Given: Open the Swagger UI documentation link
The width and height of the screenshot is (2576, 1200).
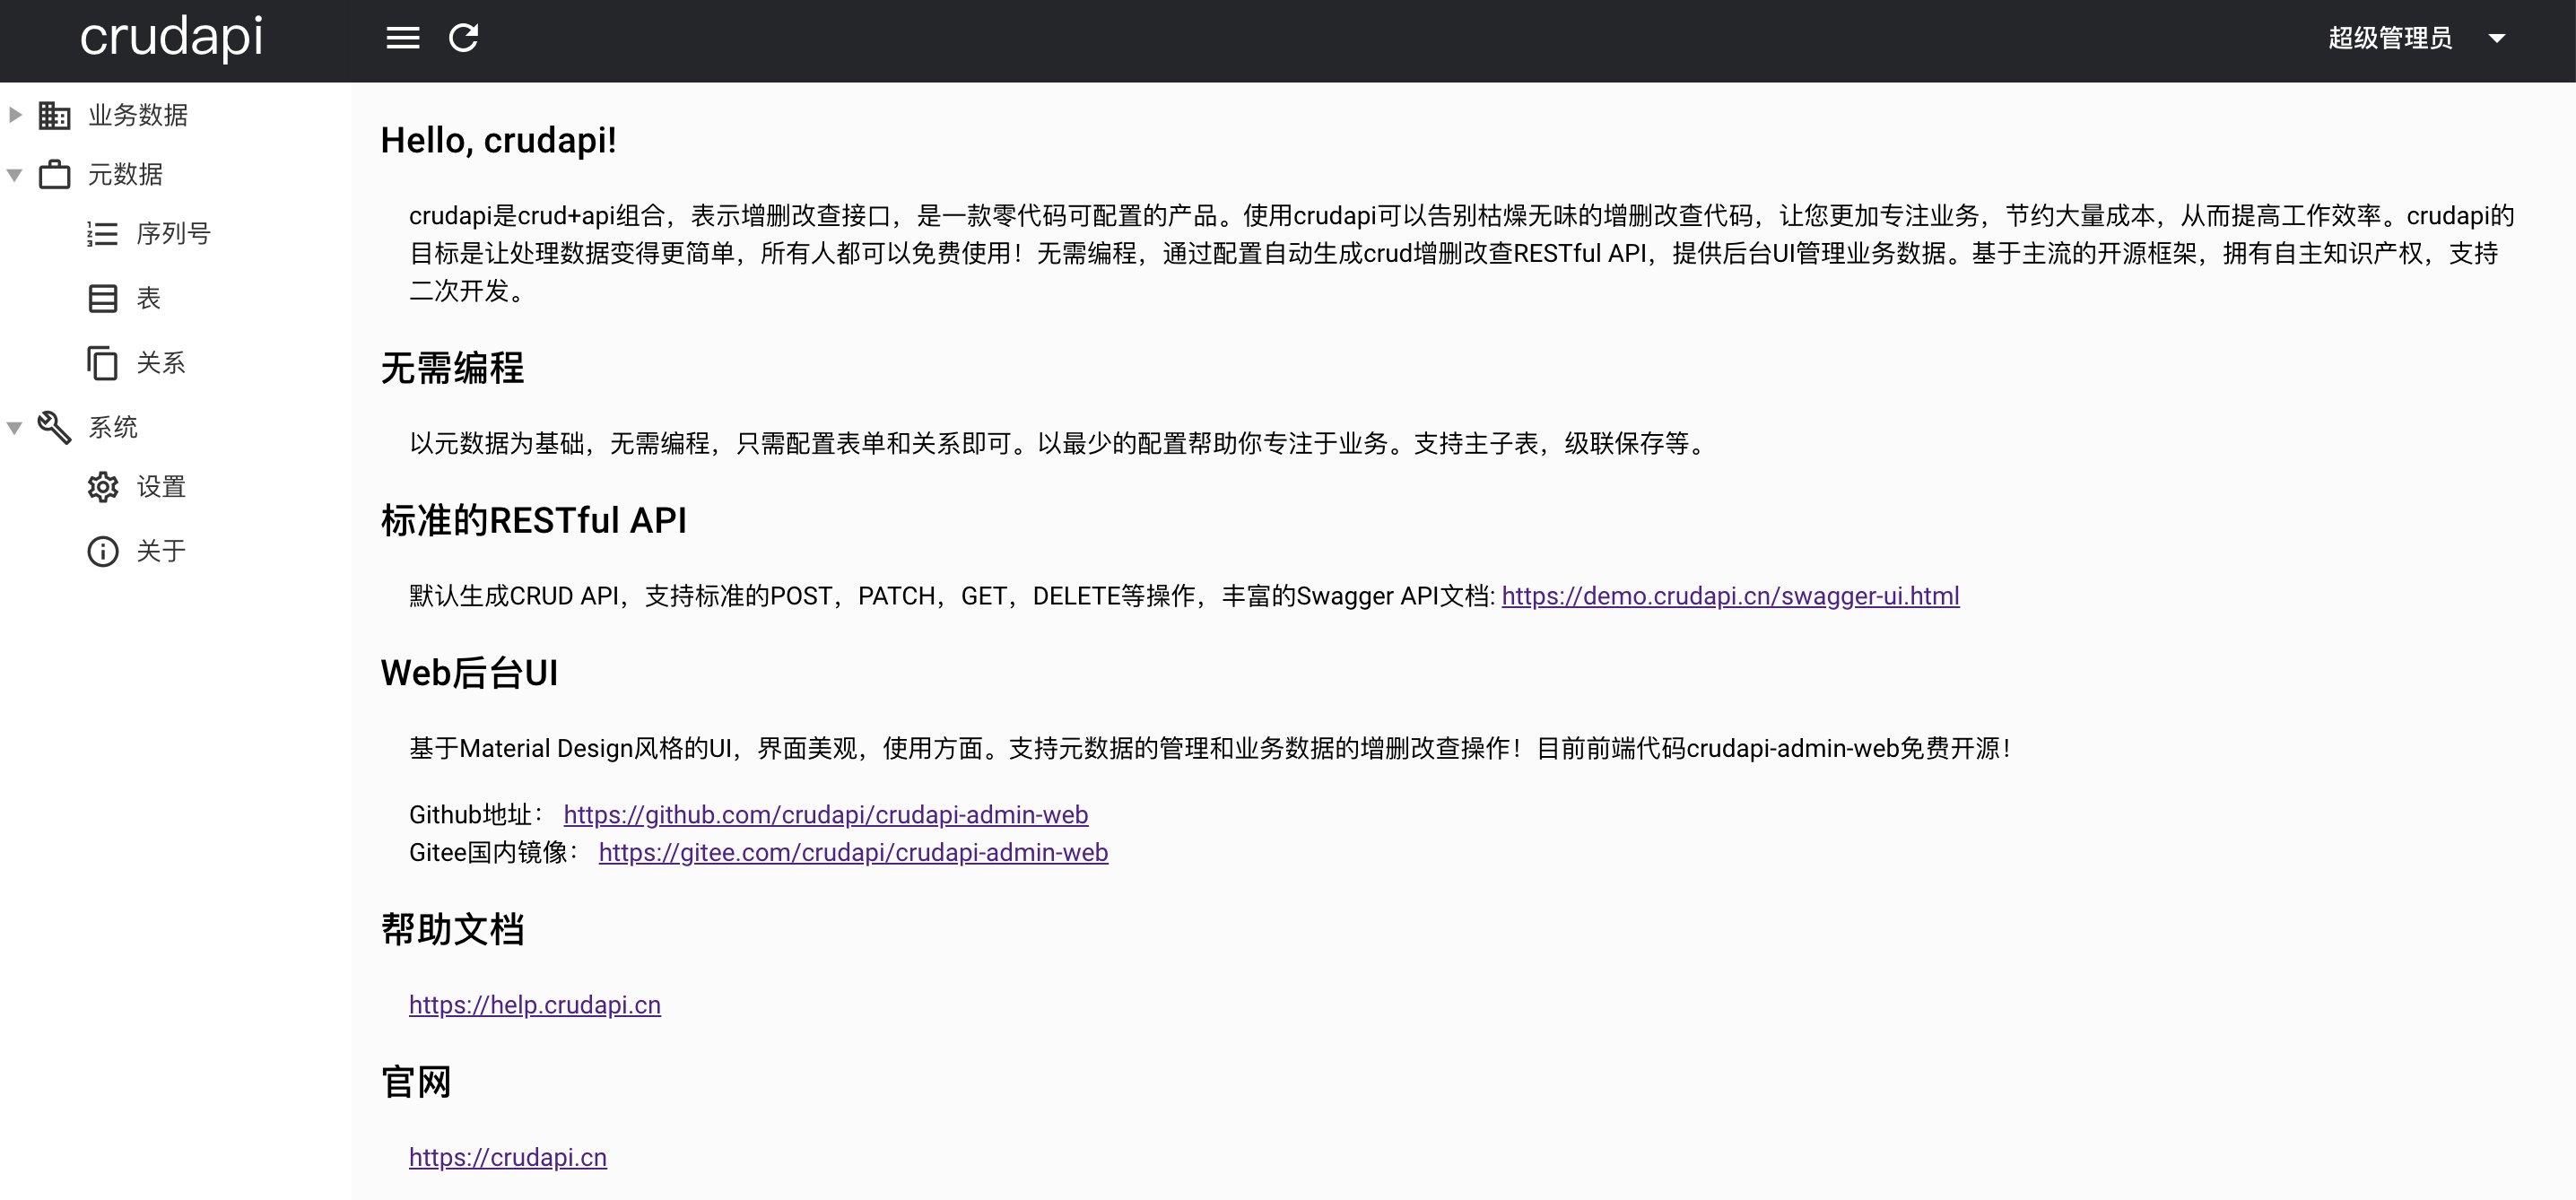Looking at the screenshot, I should pyautogui.click(x=1729, y=596).
